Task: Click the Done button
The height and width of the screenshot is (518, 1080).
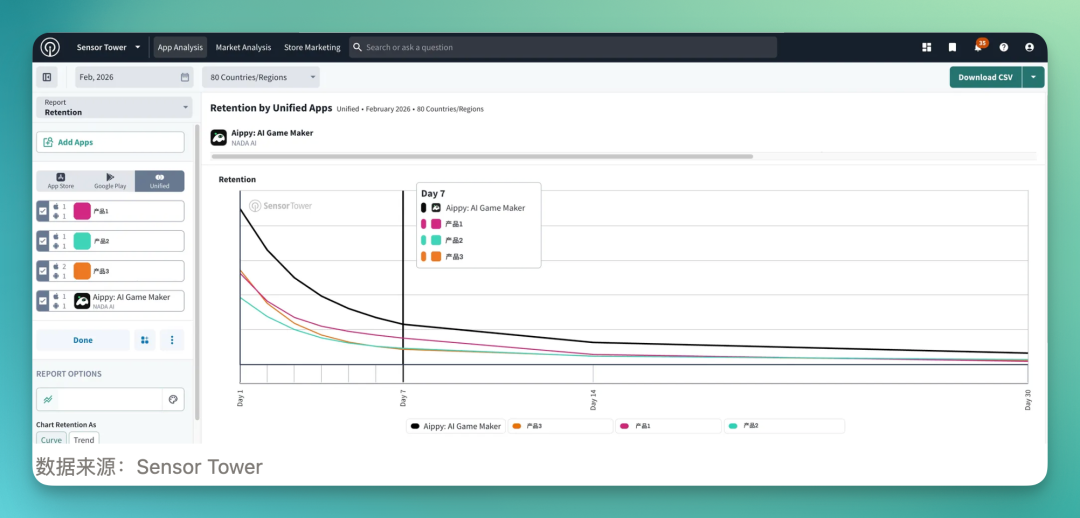Action: tap(83, 340)
